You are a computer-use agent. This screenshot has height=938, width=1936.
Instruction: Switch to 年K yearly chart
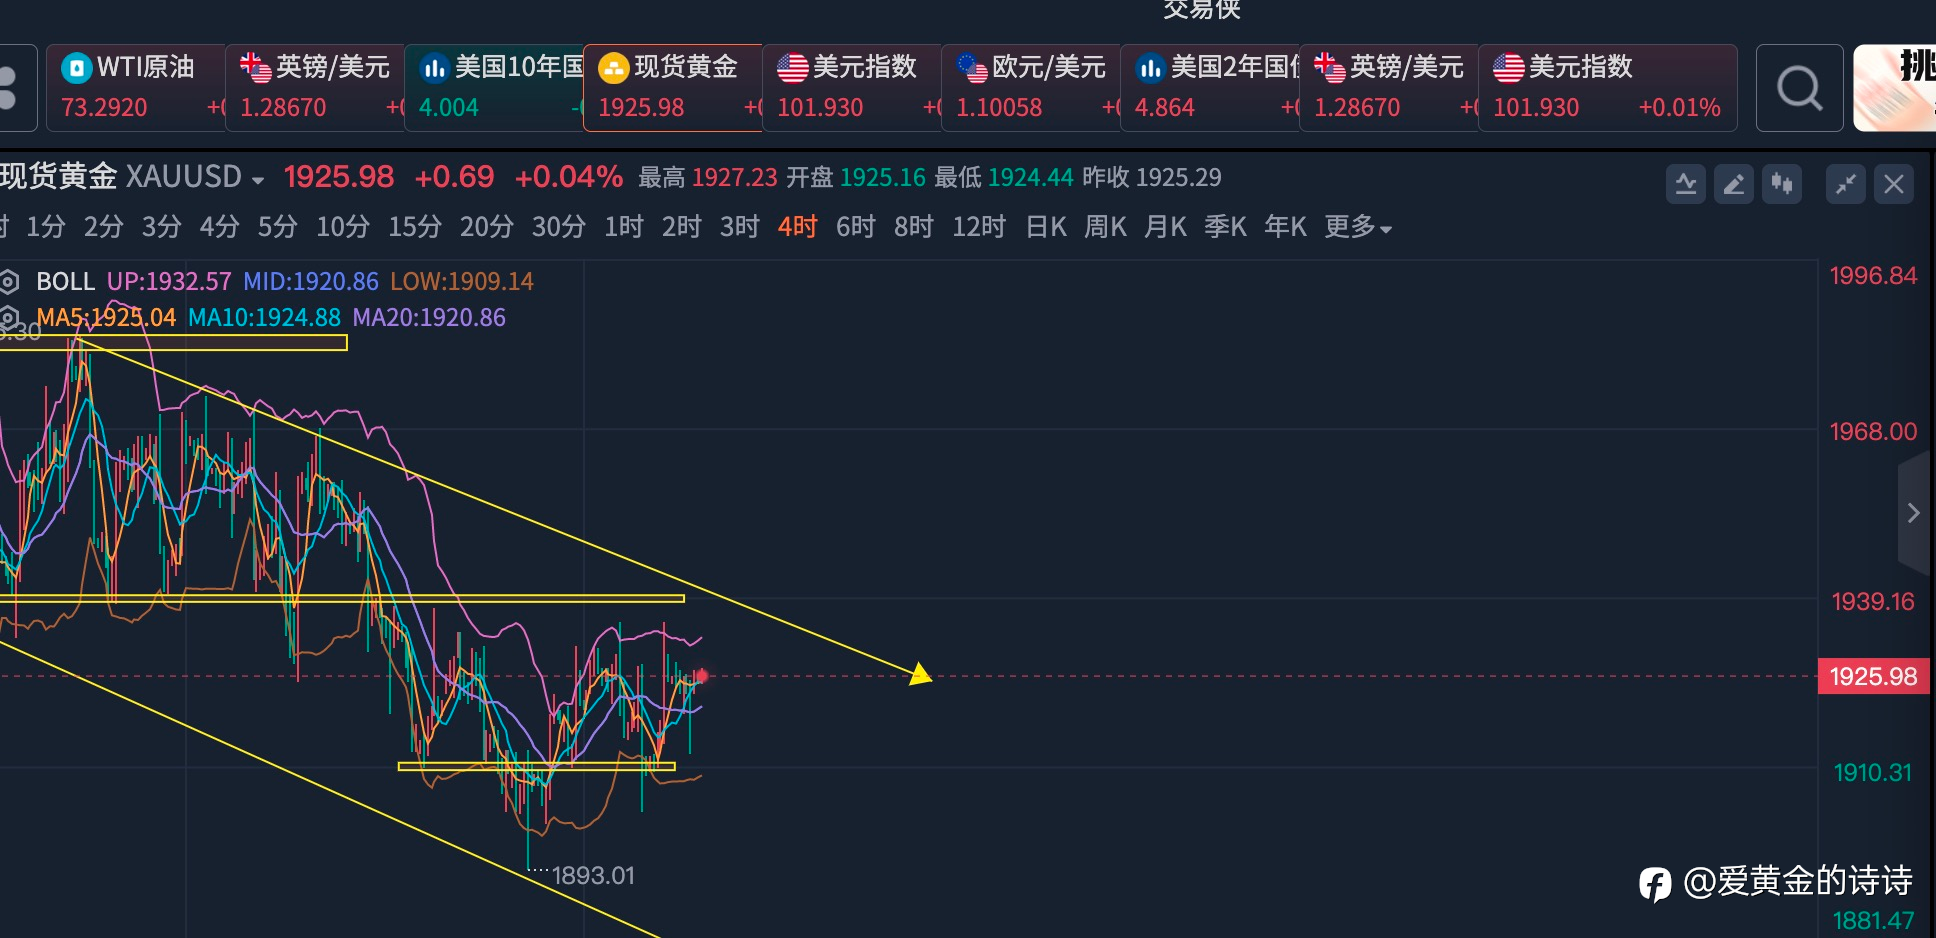(1285, 227)
